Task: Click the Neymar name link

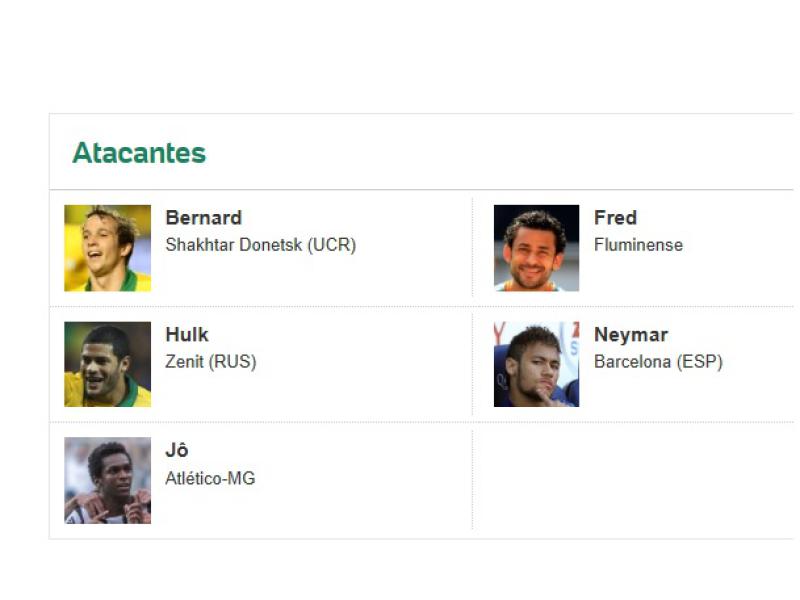Action: pyautogui.click(x=630, y=335)
